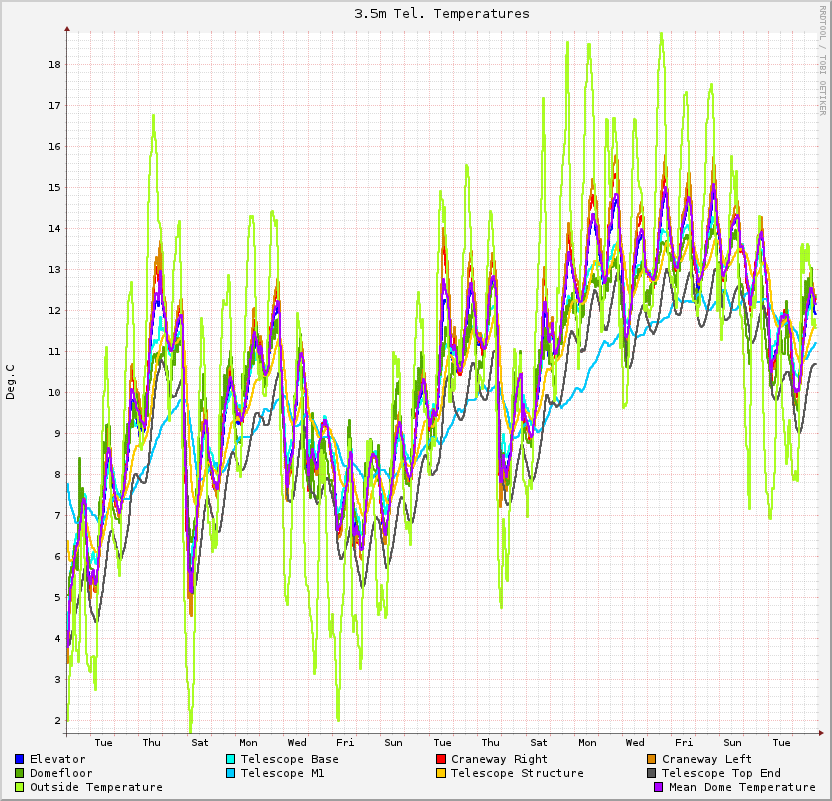Screen dimensions: 832x801
Task: Select the orange Craneway Left color box
Action: pos(652,759)
